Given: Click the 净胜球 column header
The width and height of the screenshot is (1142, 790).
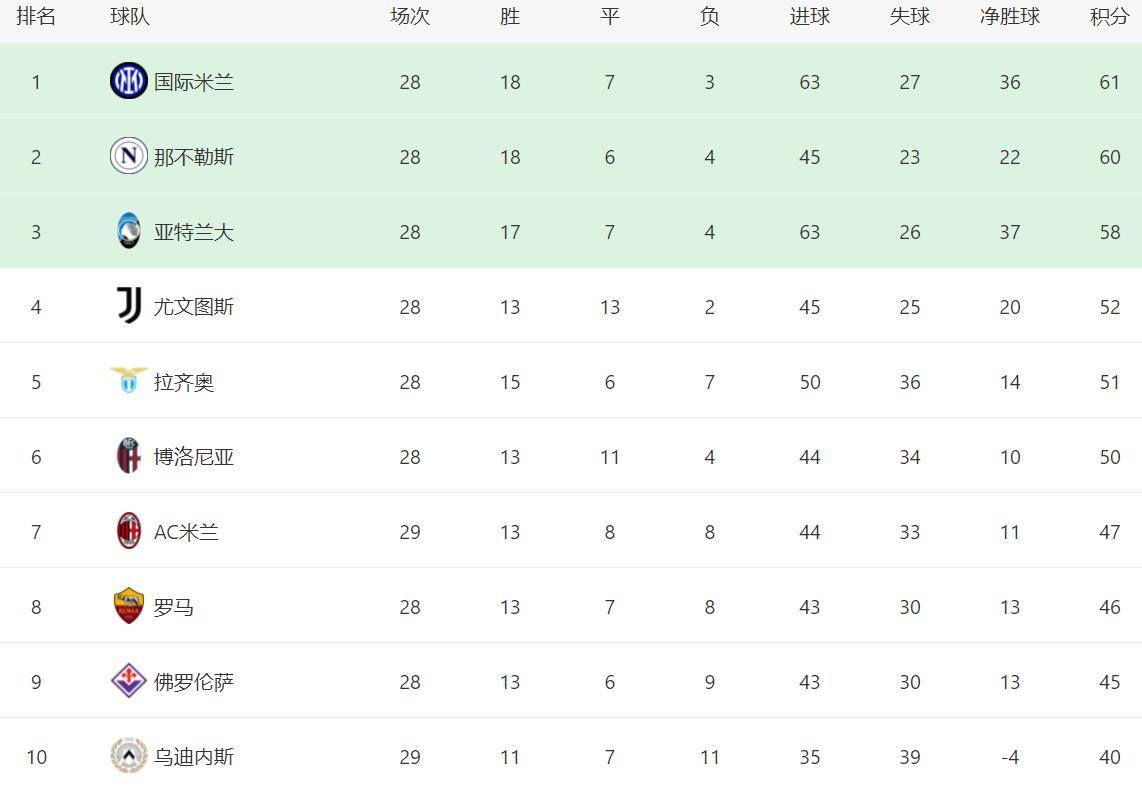Looking at the screenshot, I should click(1010, 17).
